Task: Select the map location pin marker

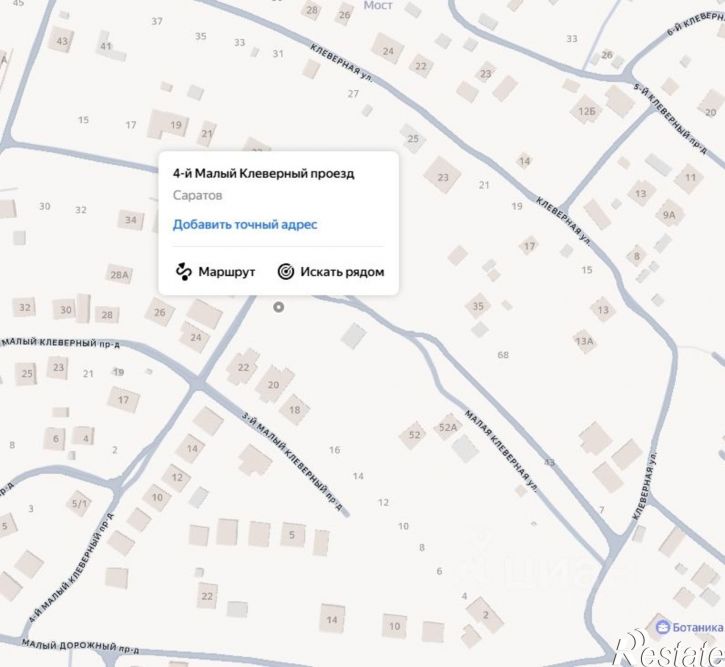Action: coord(278,307)
